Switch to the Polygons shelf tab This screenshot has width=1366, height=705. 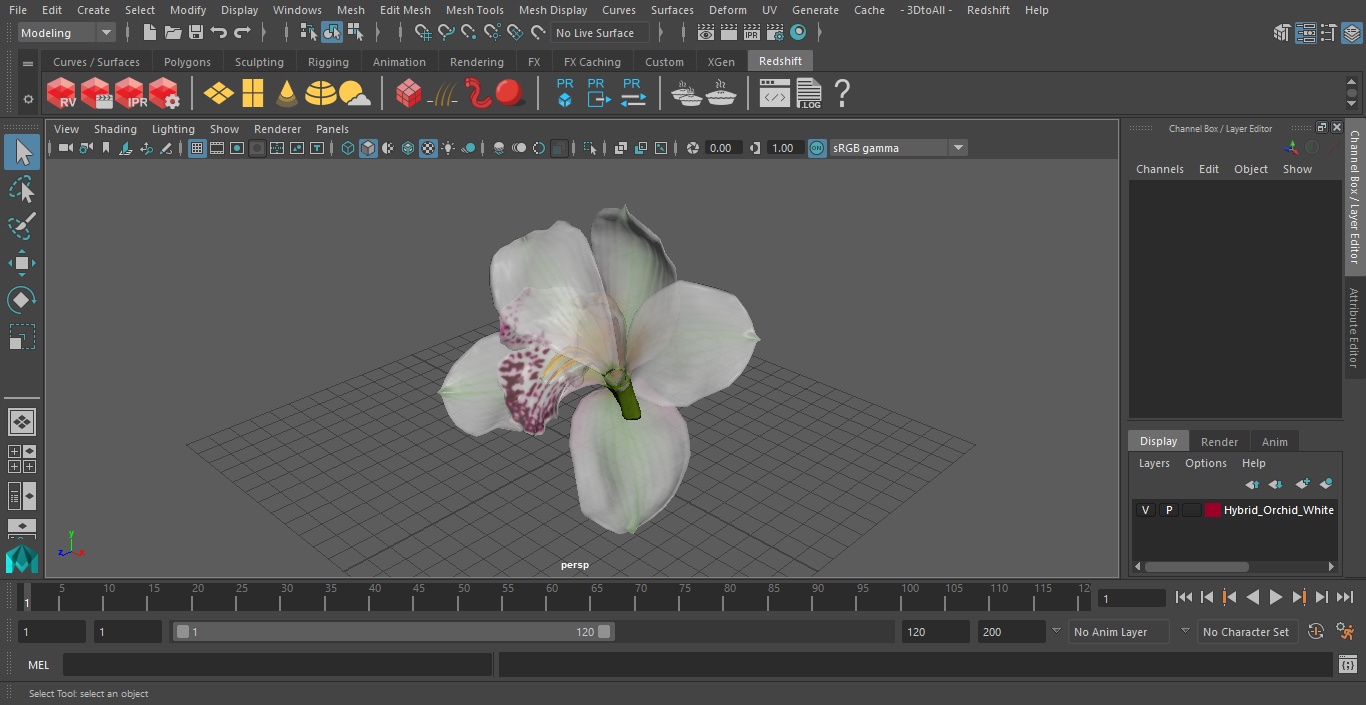pyautogui.click(x=187, y=62)
